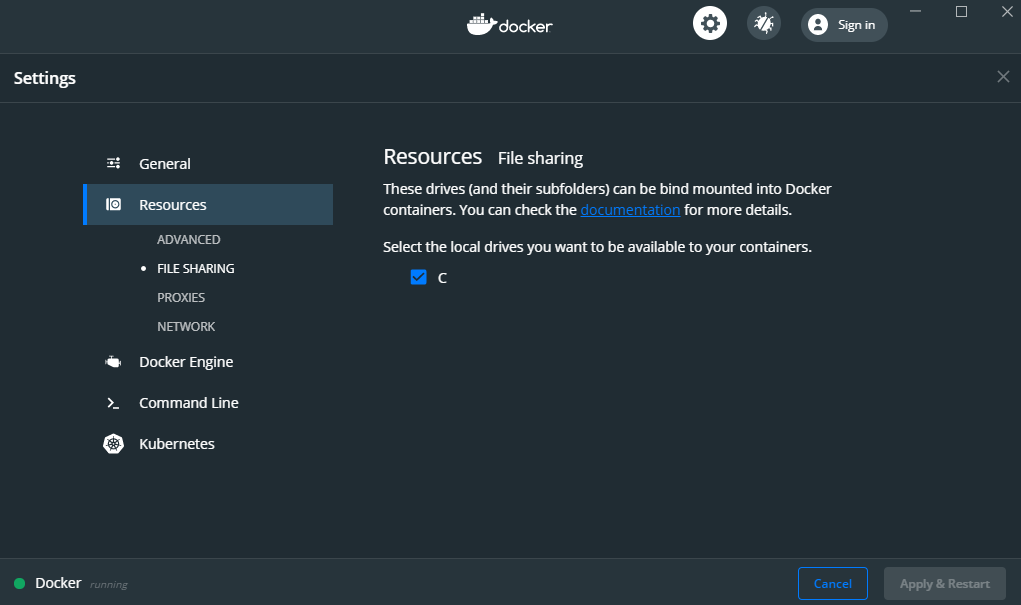Click the Apply & Restart button

(945, 584)
